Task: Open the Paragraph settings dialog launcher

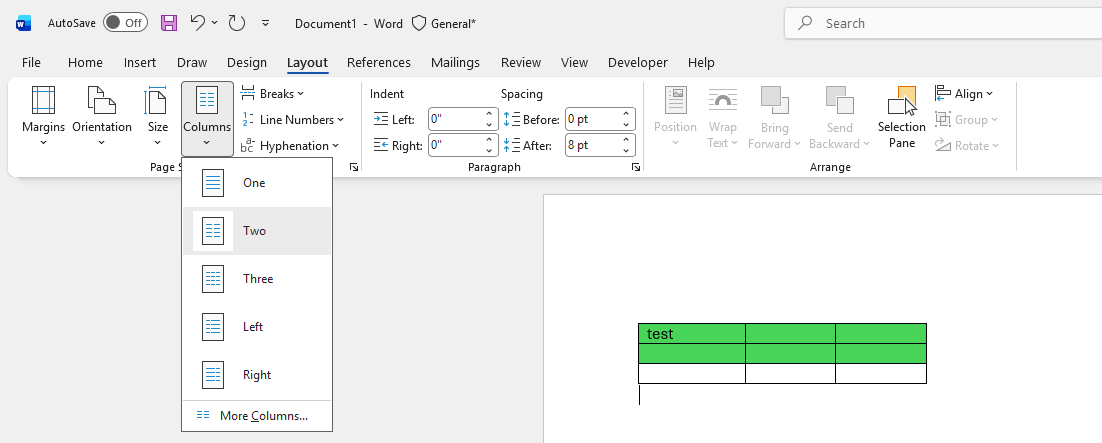Action: tap(636, 167)
